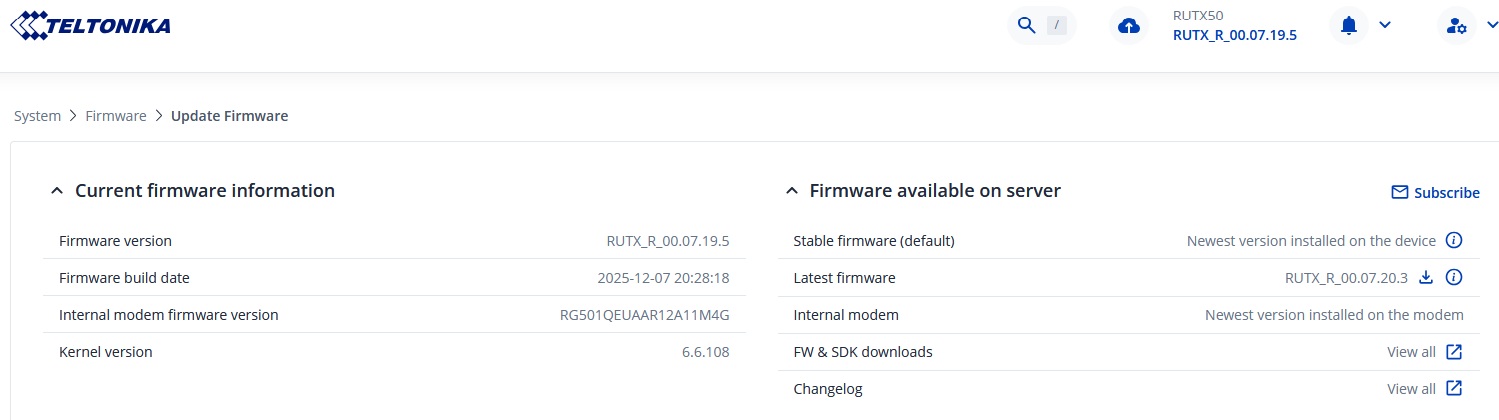Expand notifications dropdown chevron
Image resolution: width=1499 pixels, height=420 pixels.
(1385, 26)
